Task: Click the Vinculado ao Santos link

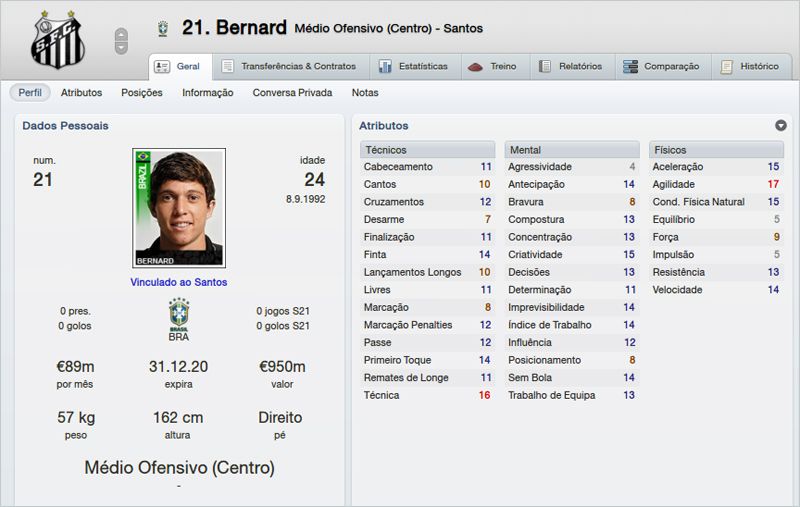Action: click(x=179, y=282)
